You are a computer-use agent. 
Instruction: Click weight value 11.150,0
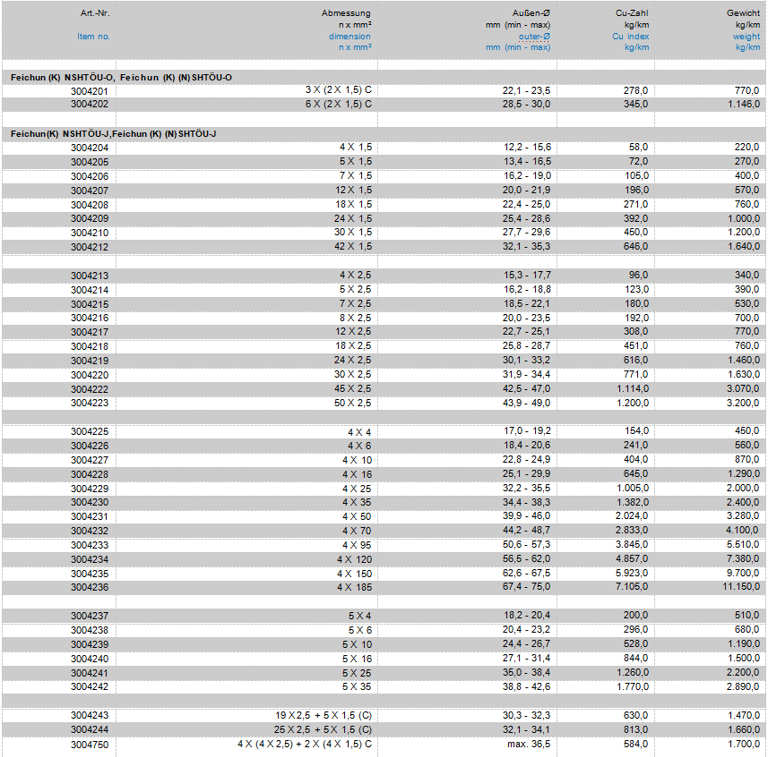coord(742,587)
